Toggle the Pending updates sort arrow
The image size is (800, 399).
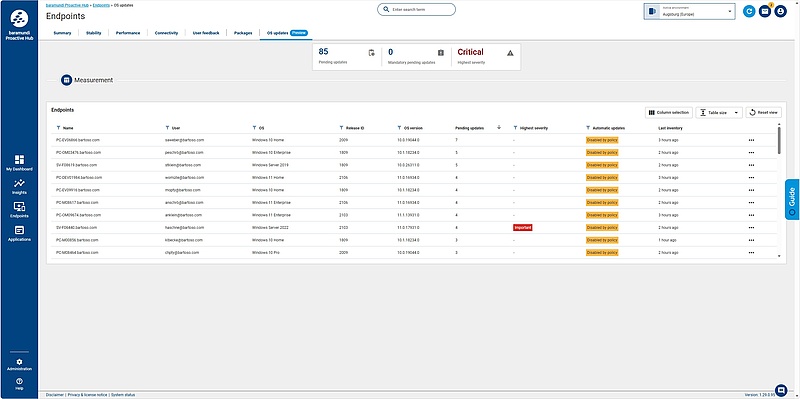click(x=499, y=128)
